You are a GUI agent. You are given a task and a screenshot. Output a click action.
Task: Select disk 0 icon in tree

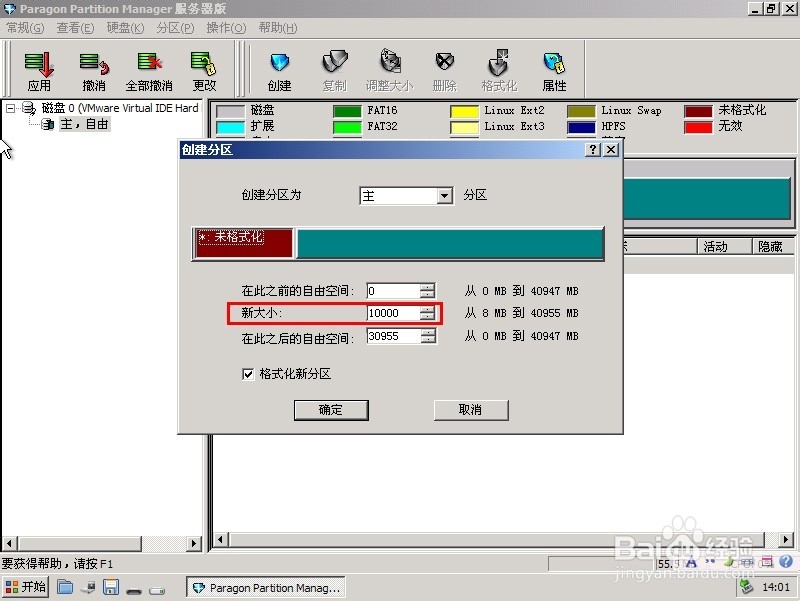point(29,108)
